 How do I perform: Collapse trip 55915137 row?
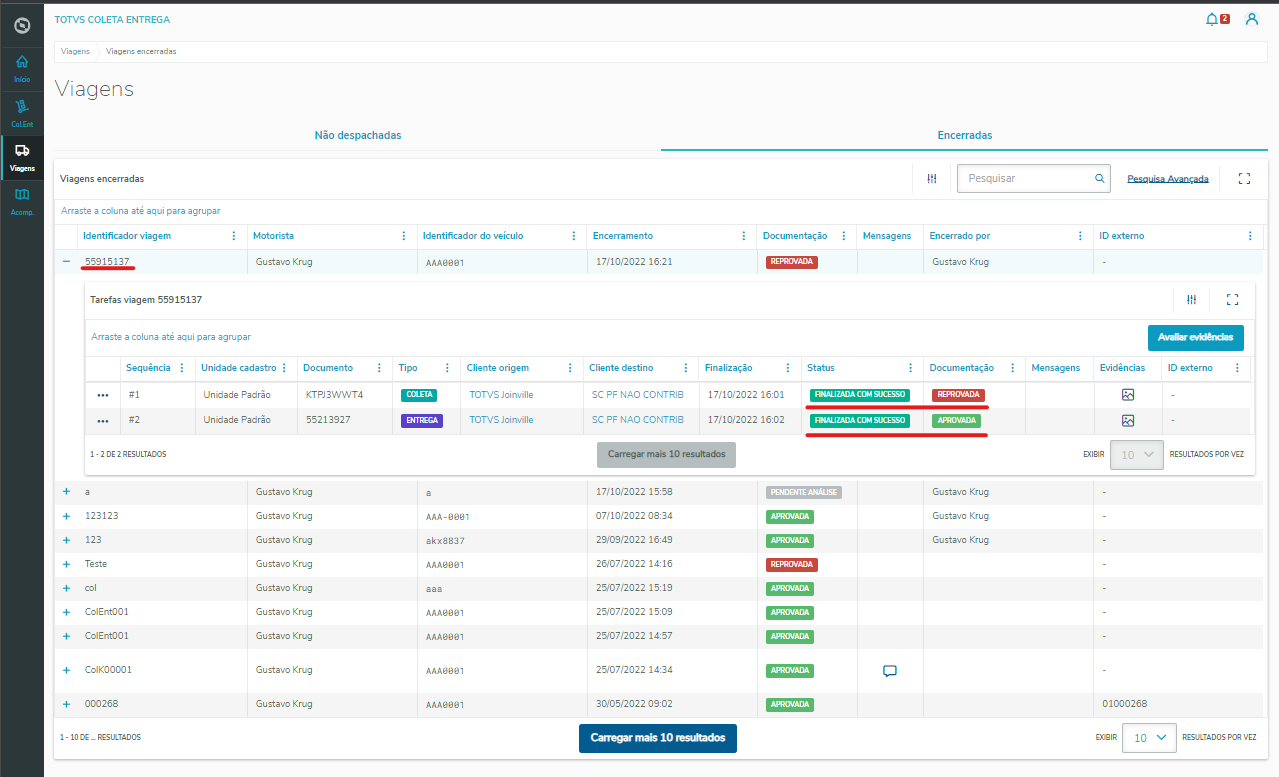pyautogui.click(x=67, y=261)
